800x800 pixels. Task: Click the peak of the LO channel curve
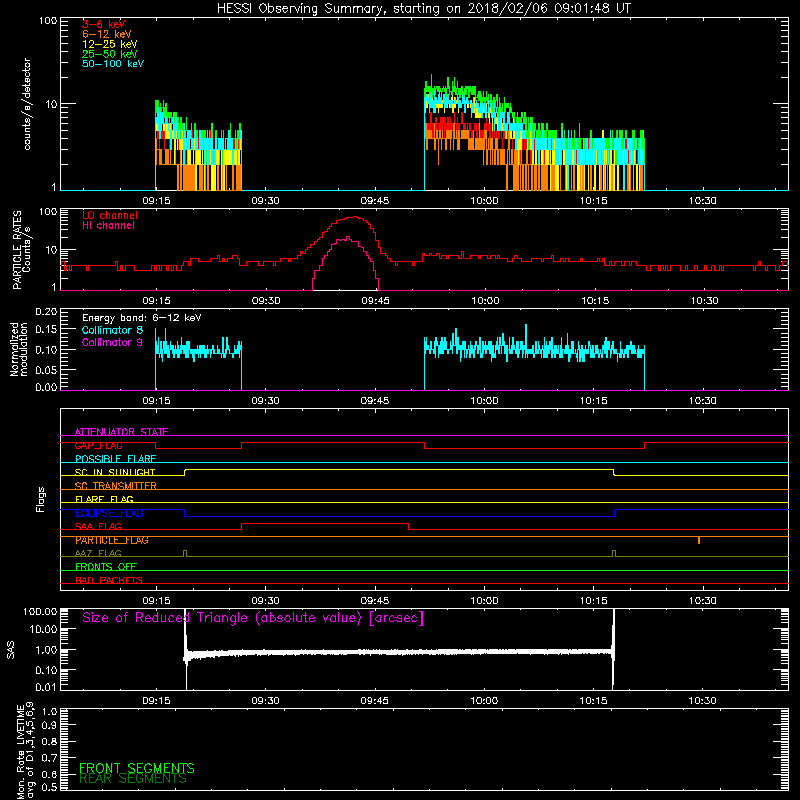pyautogui.click(x=353, y=217)
